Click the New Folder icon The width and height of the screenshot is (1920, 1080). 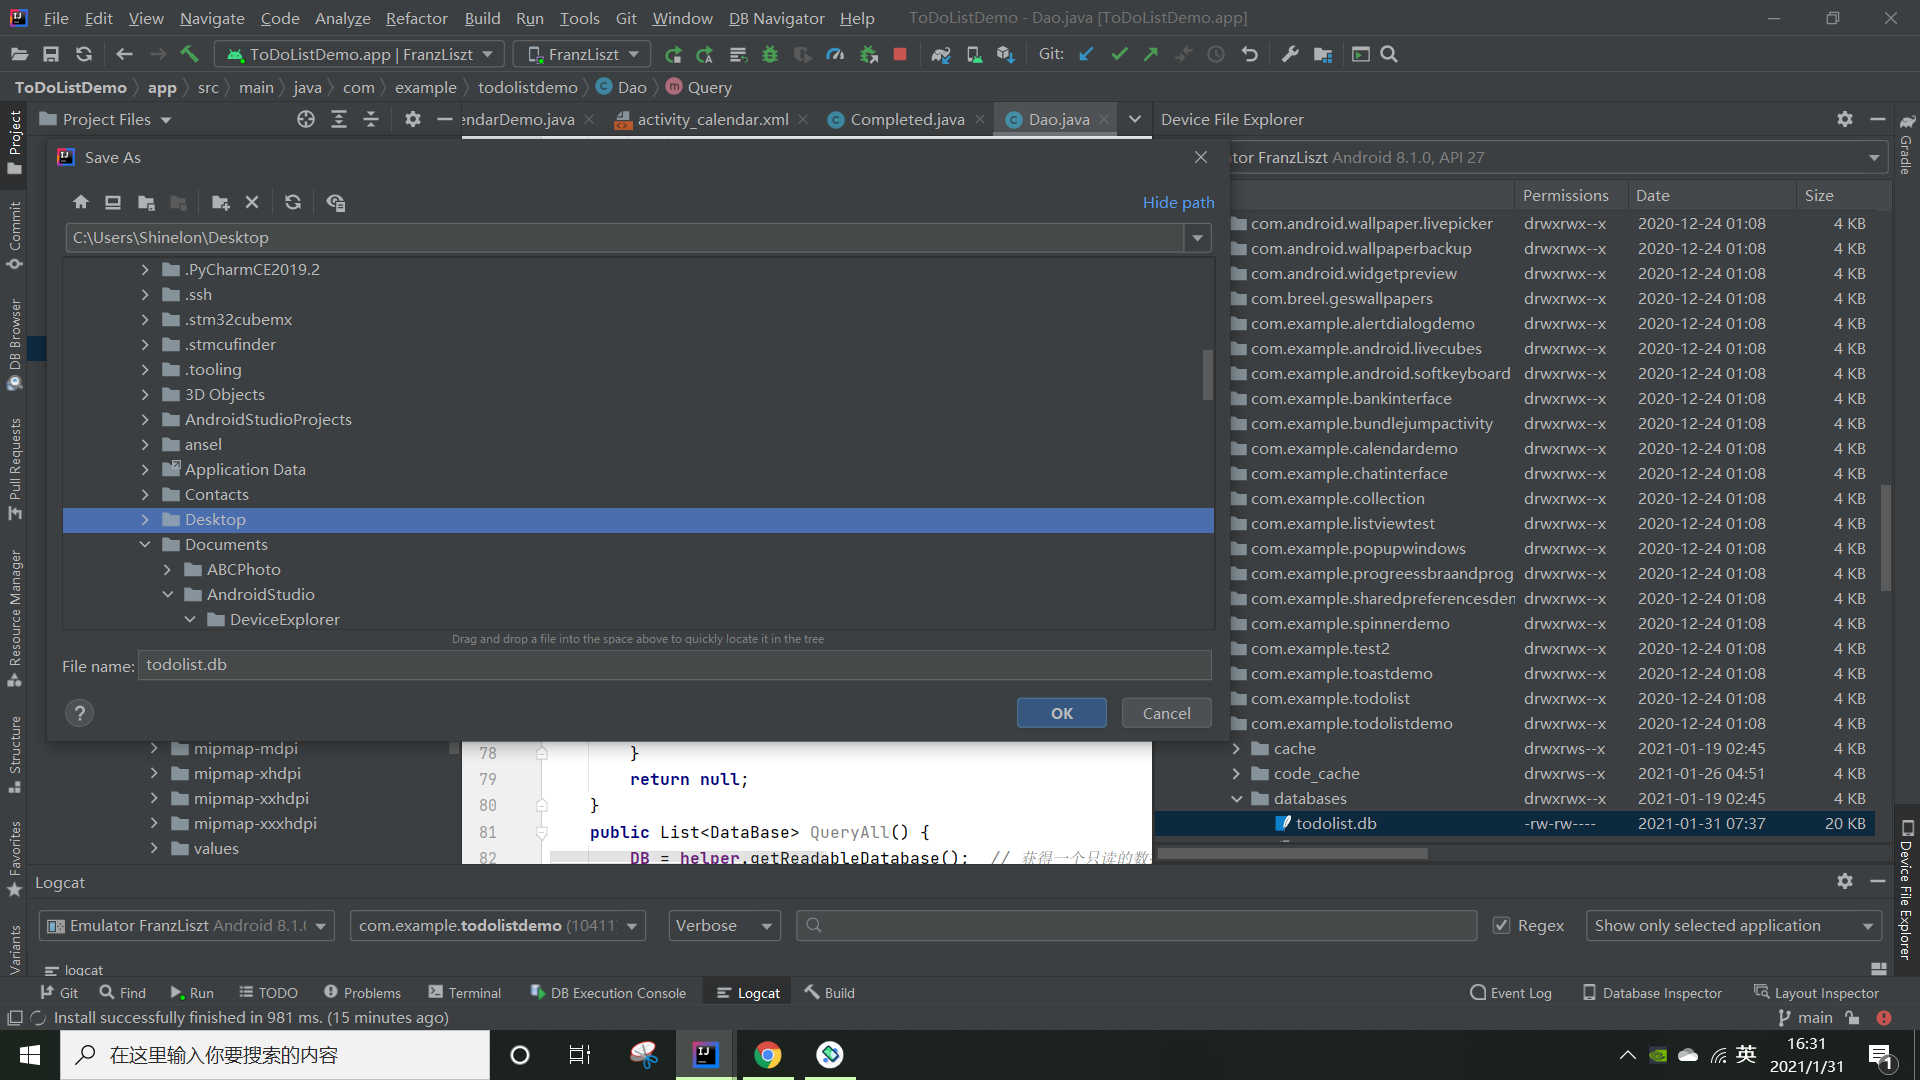tap(220, 202)
